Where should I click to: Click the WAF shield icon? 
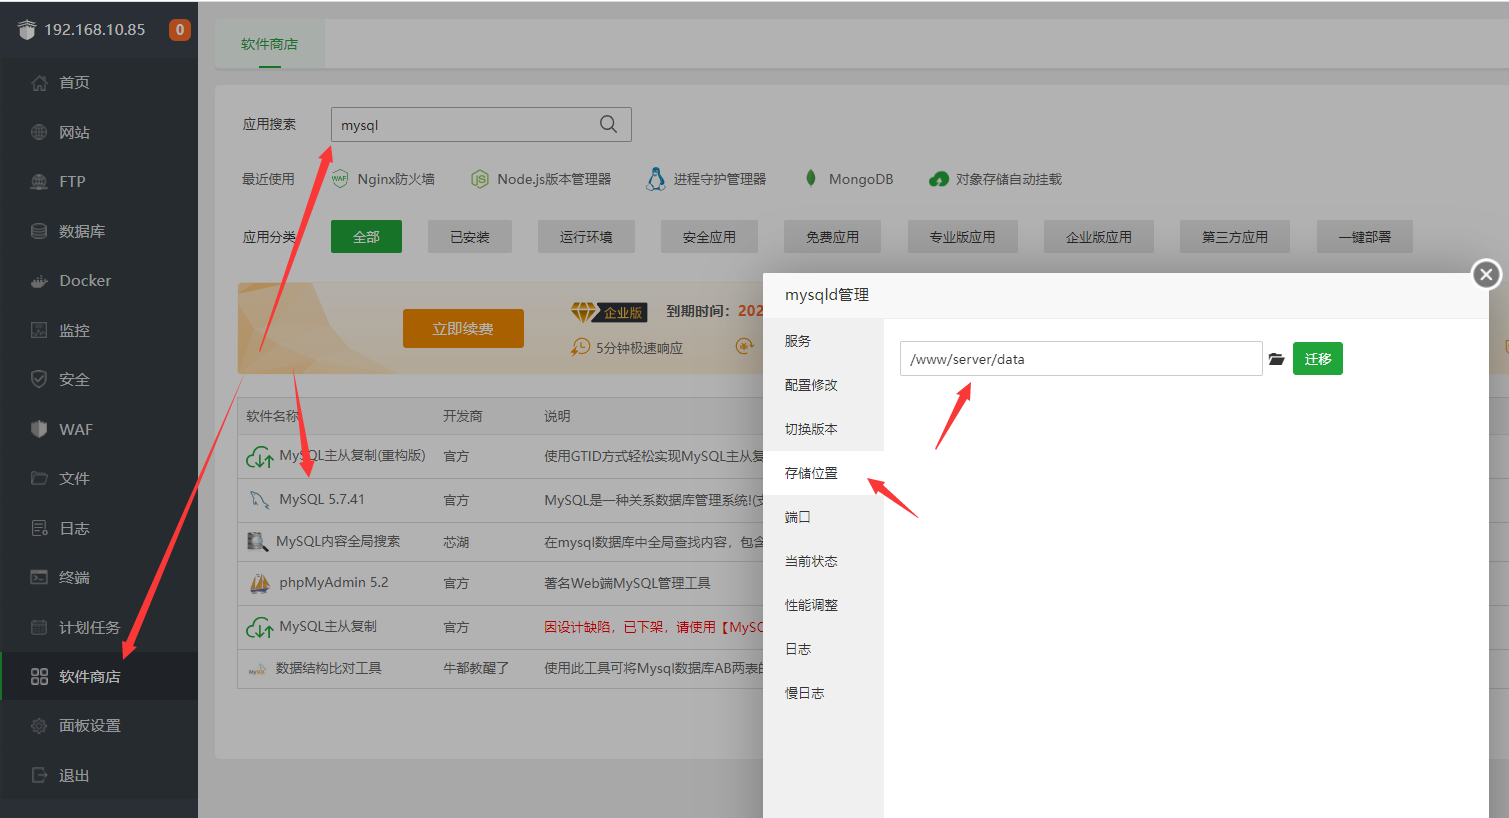[39, 429]
